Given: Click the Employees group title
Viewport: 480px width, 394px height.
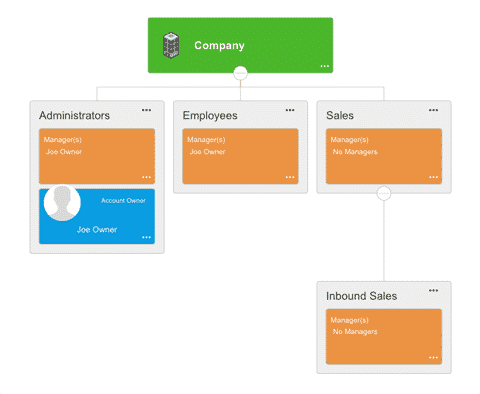Looking at the screenshot, I should [210, 116].
